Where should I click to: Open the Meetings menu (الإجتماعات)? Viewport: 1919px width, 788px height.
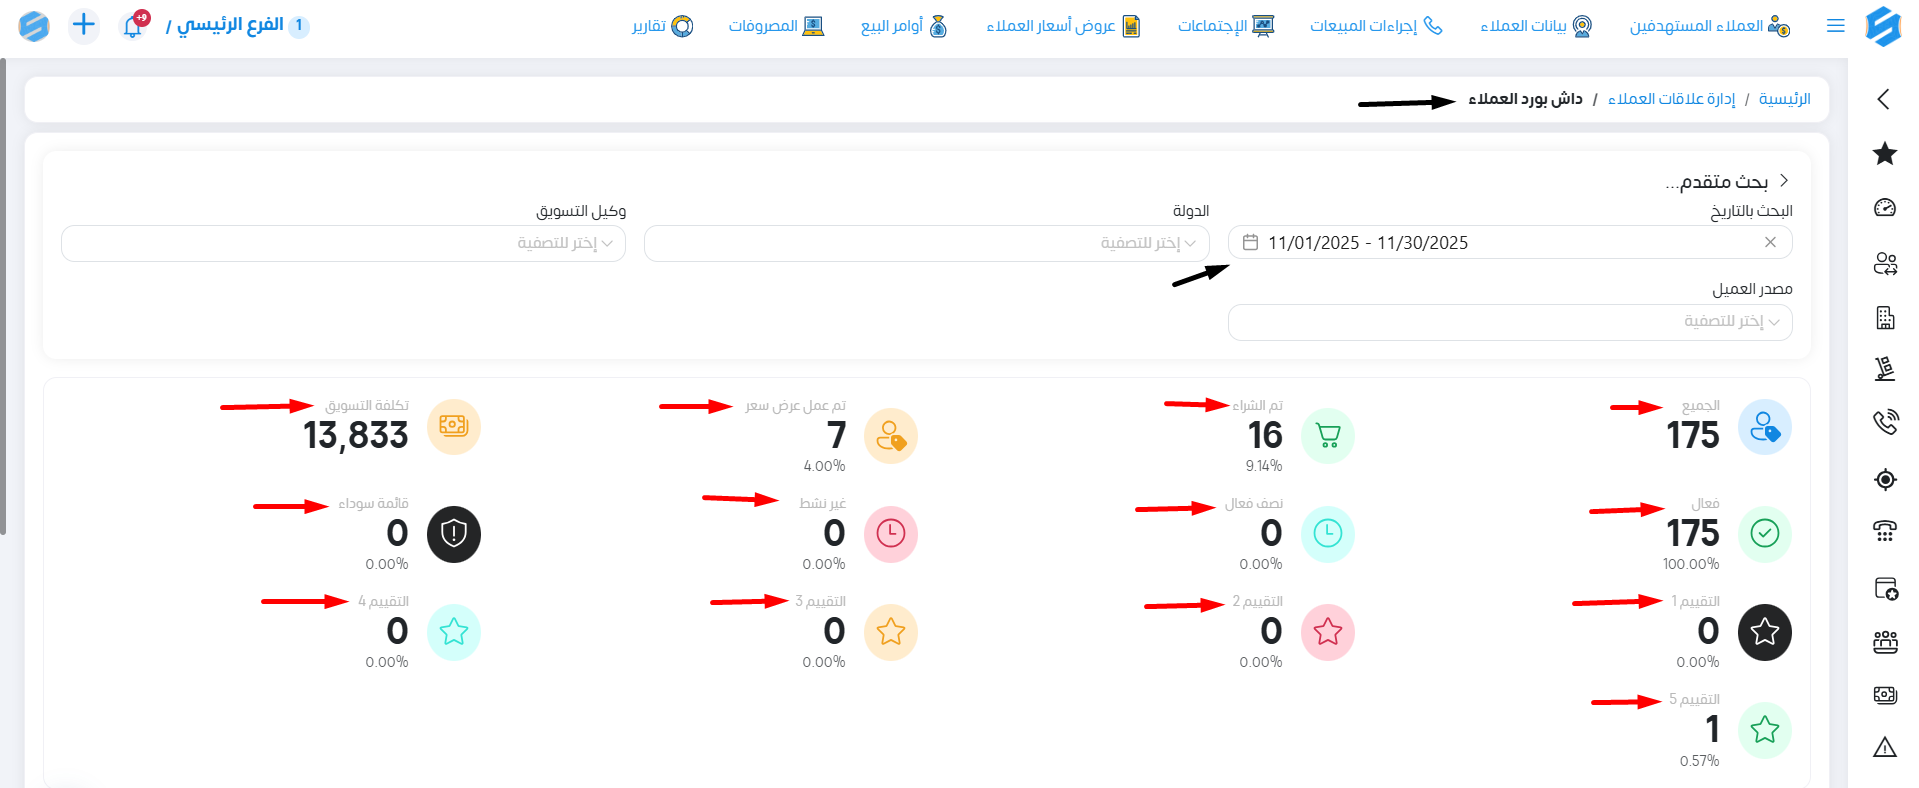(x=1225, y=26)
